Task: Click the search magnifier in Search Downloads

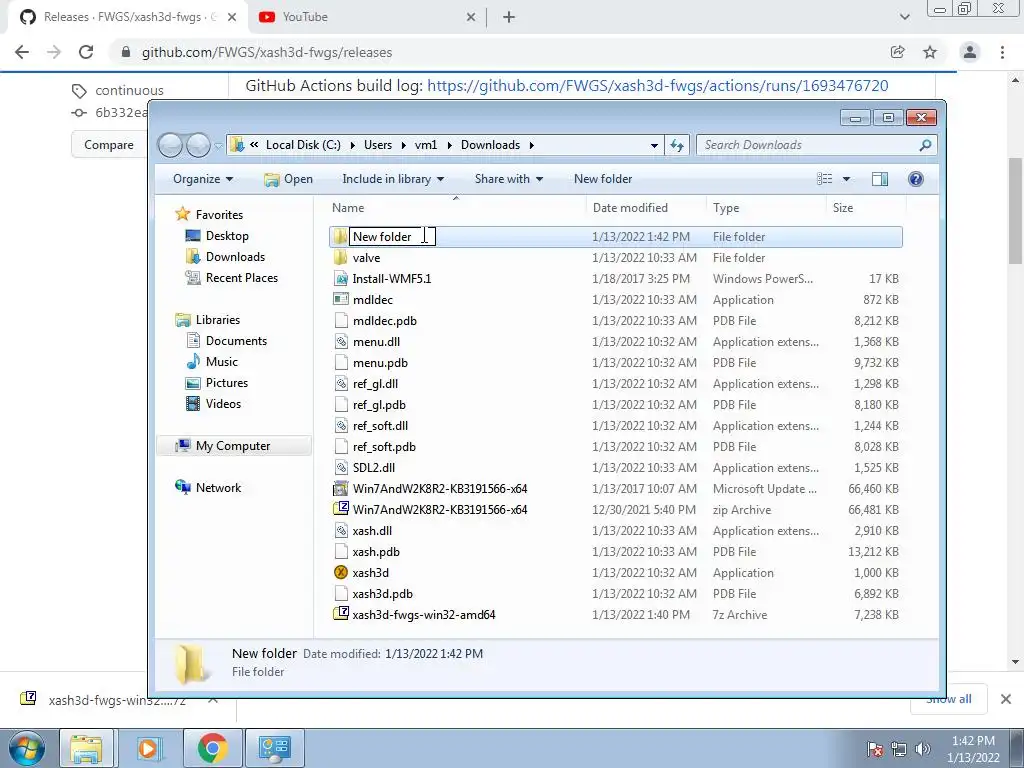Action: click(925, 145)
